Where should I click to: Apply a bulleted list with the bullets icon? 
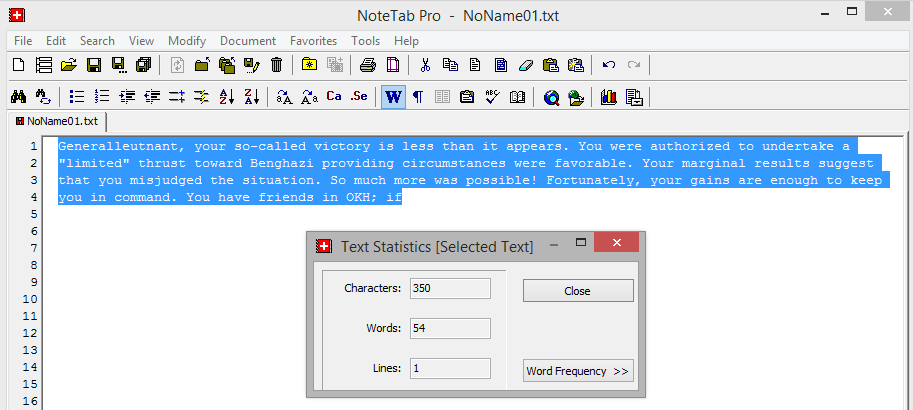click(76, 97)
